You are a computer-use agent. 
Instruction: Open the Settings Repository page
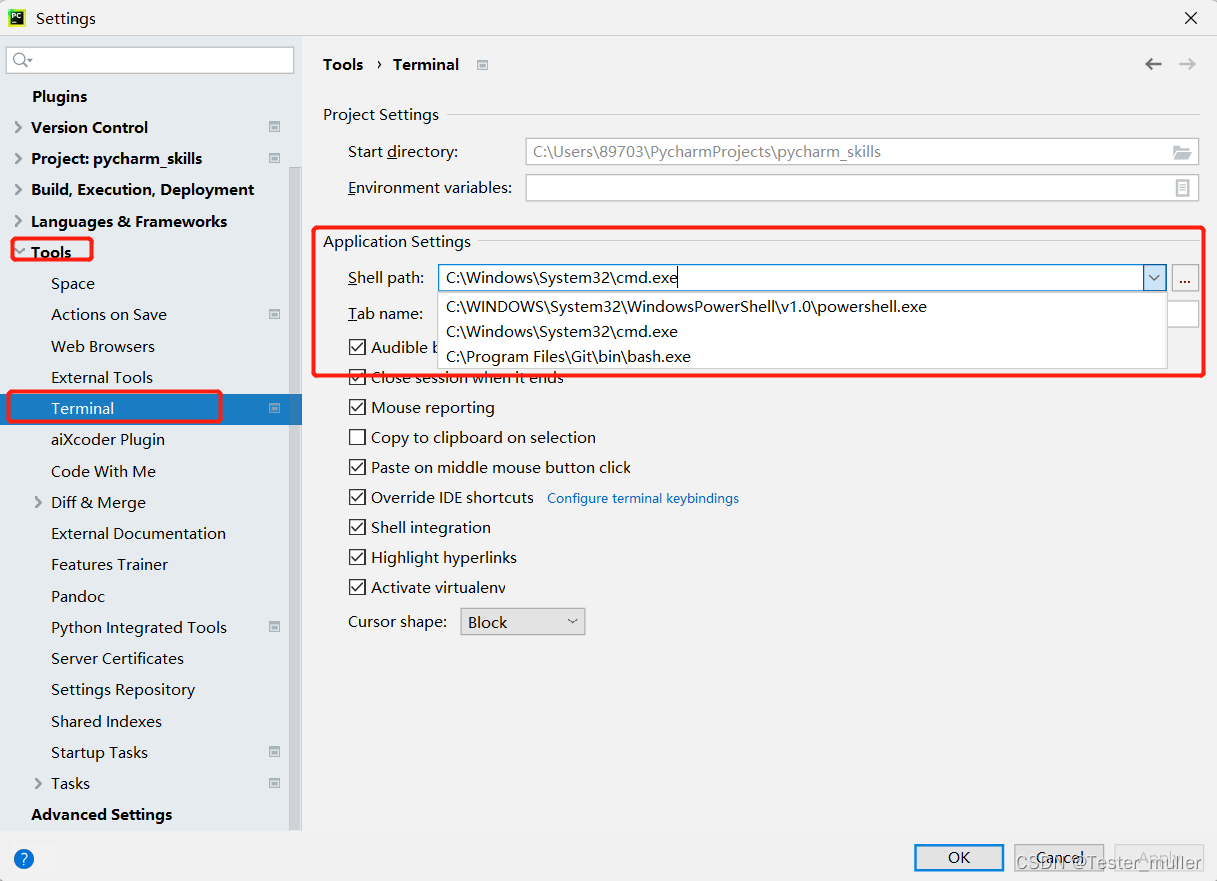click(x=123, y=690)
